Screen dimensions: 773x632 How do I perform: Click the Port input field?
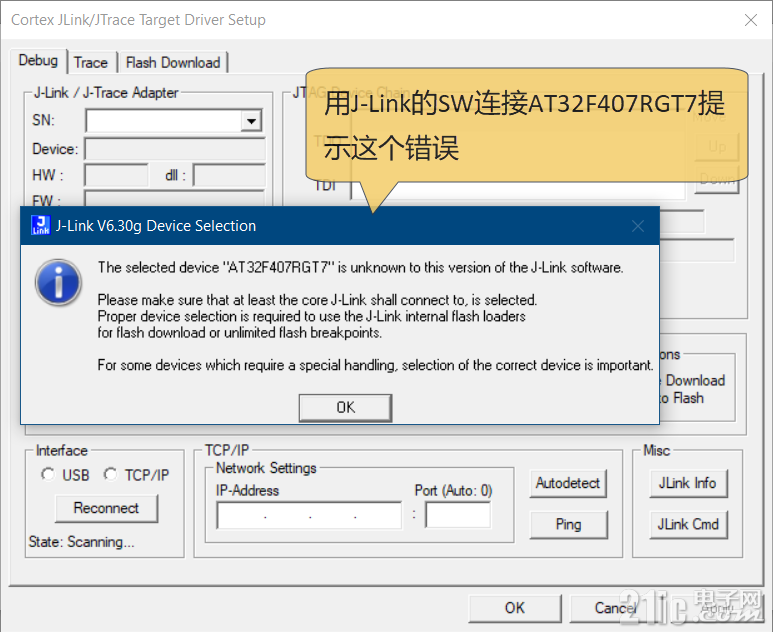click(458, 515)
